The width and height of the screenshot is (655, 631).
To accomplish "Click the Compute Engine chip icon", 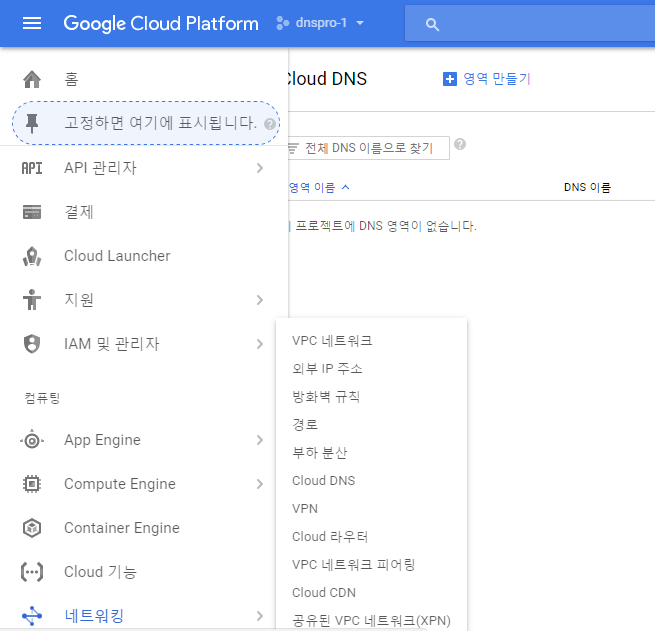I will click(x=32, y=484).
